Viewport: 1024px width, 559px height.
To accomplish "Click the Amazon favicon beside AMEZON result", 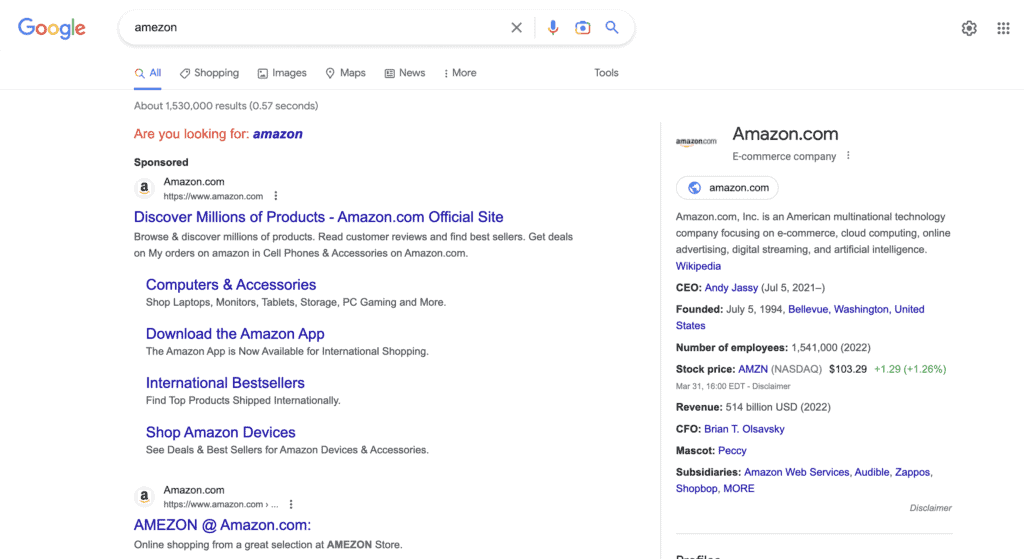I will (144, 496).
